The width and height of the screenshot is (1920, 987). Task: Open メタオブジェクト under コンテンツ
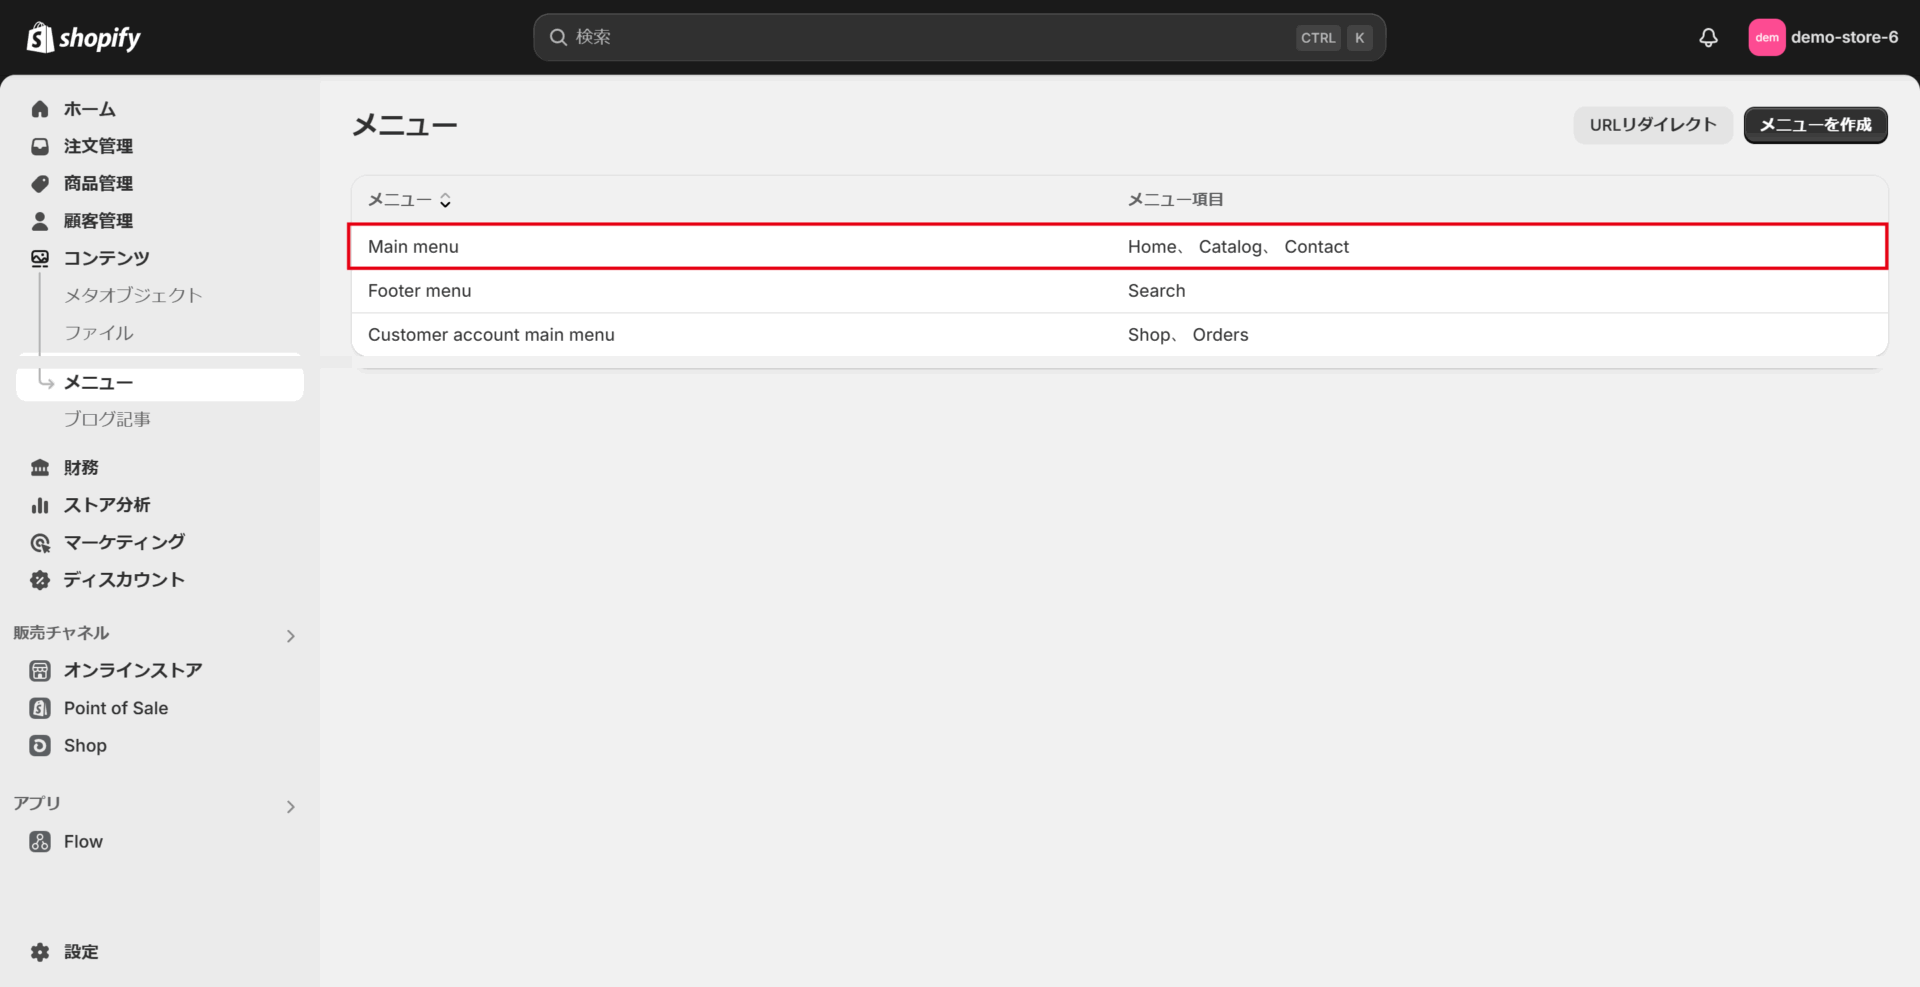click(x=134, y=295)
